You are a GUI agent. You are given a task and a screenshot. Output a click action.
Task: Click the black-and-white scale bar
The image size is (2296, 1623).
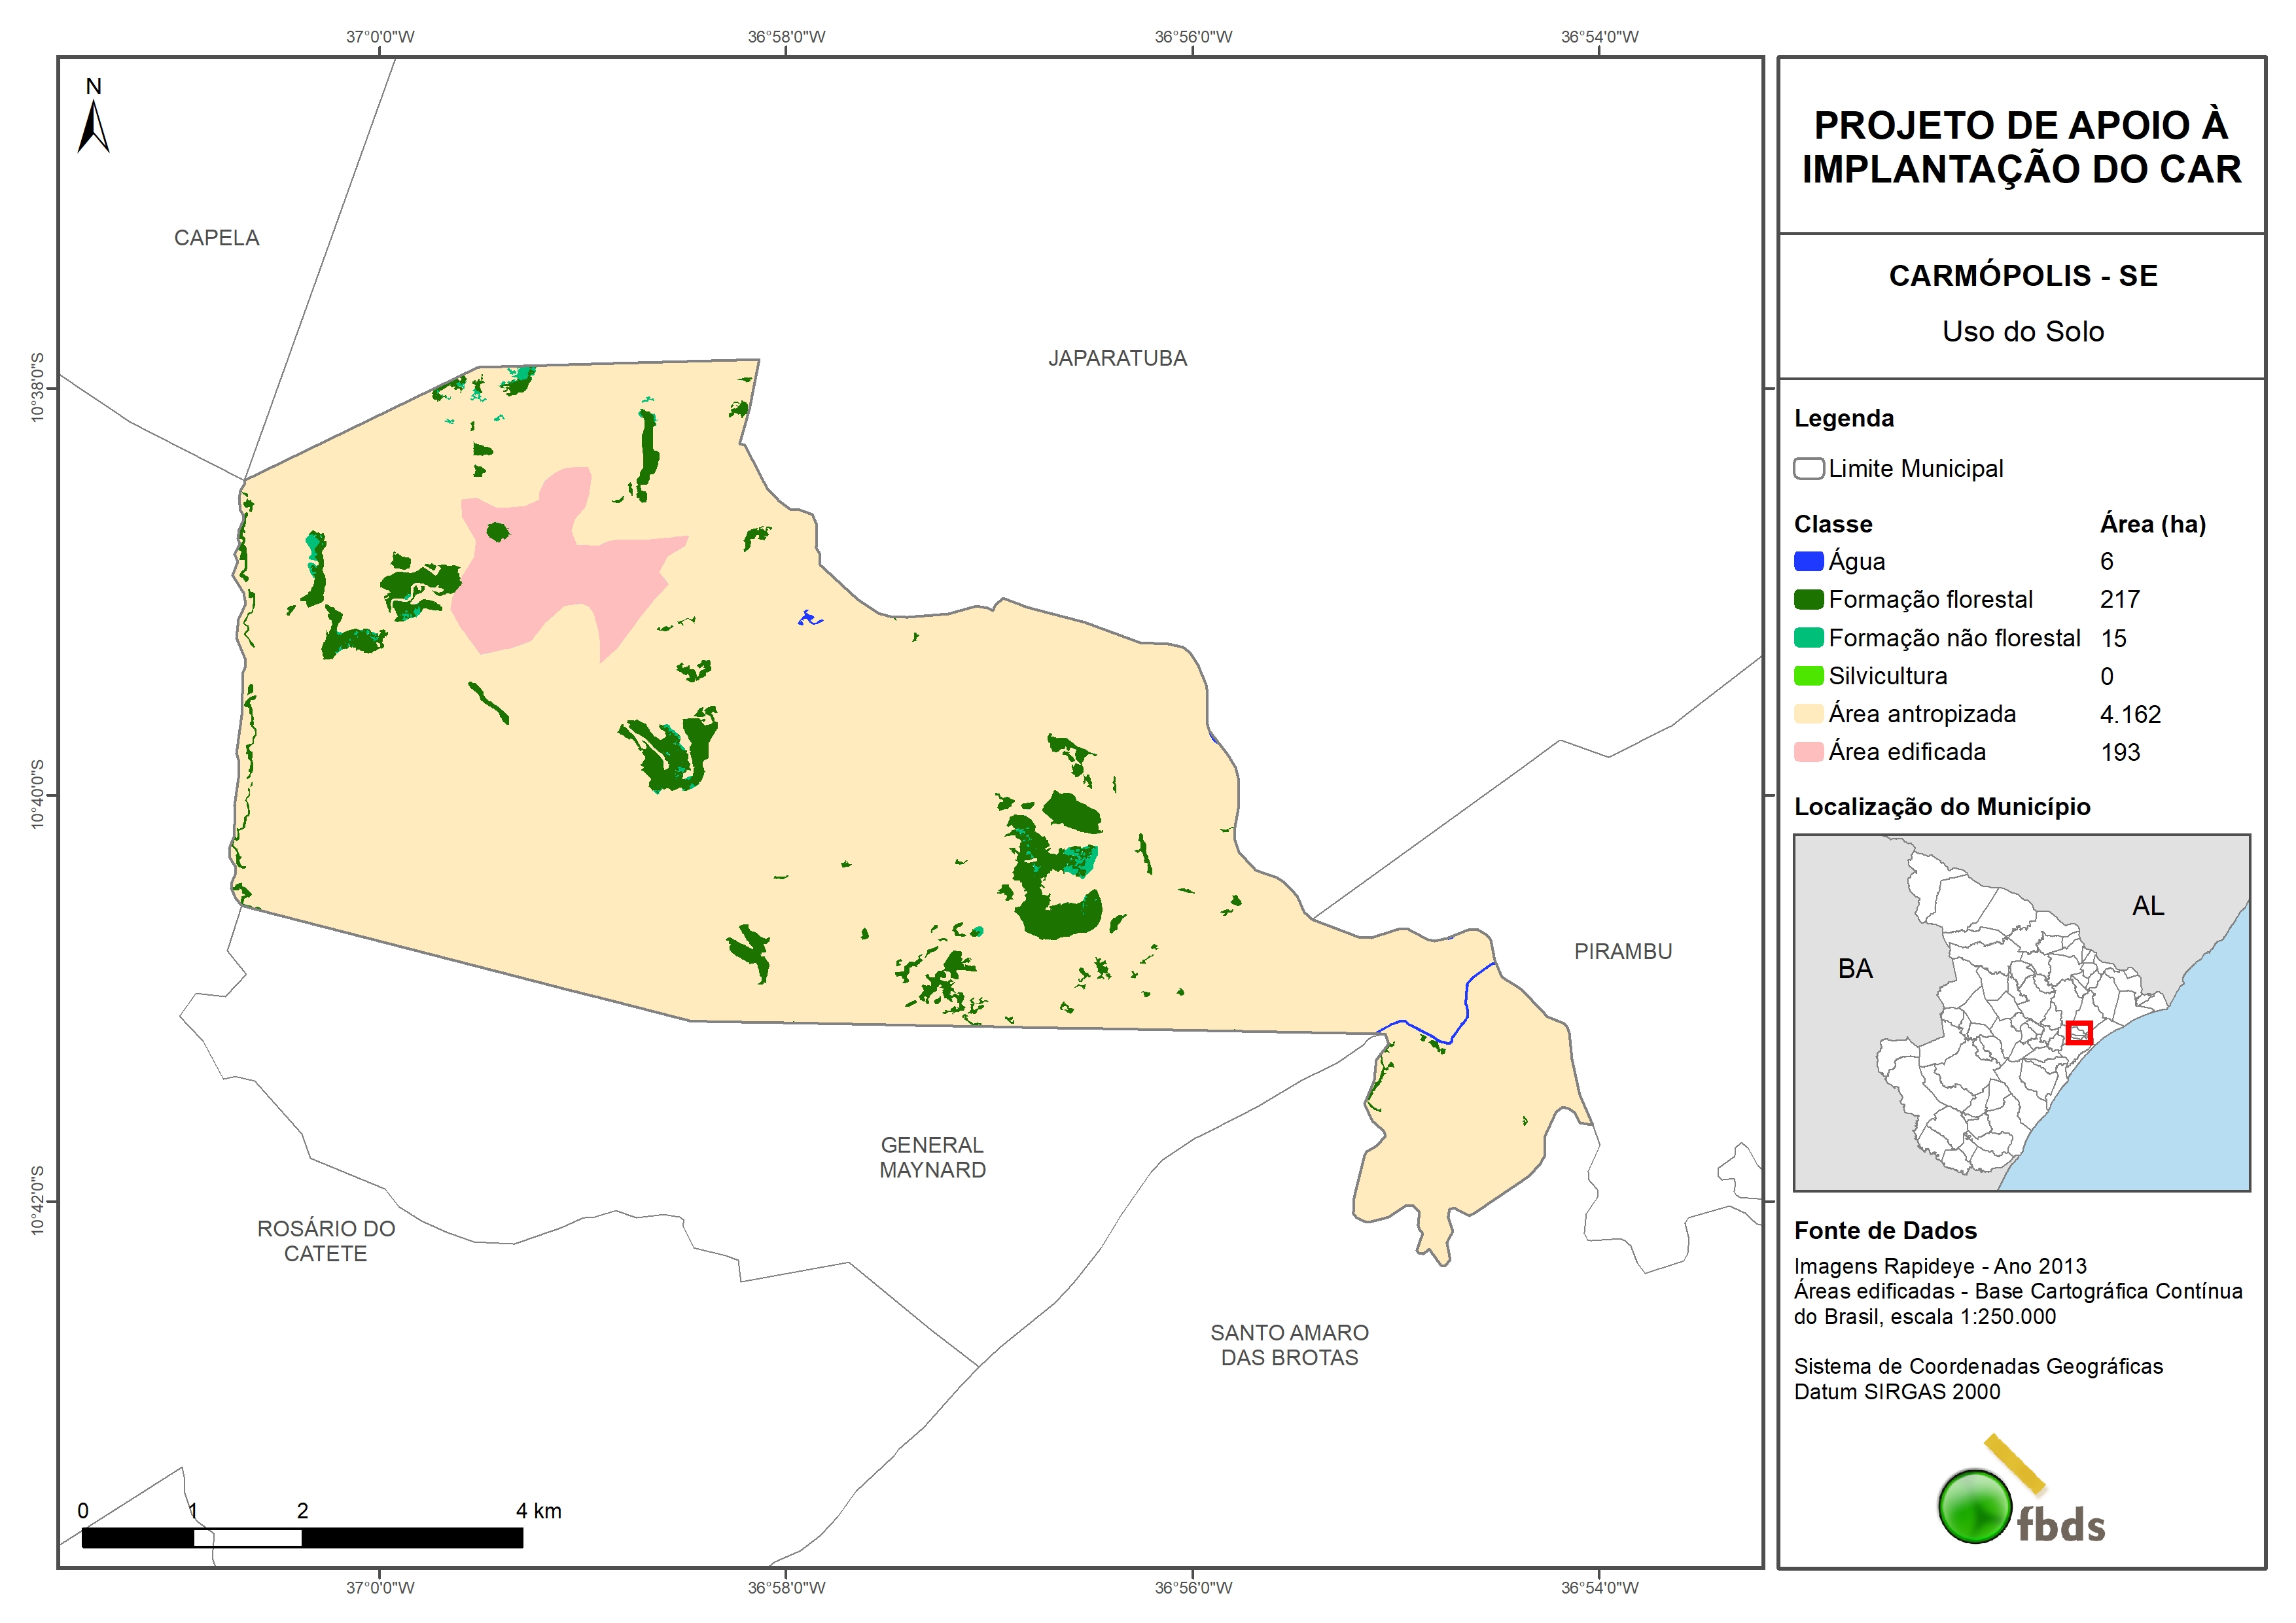click(302, 1537)
